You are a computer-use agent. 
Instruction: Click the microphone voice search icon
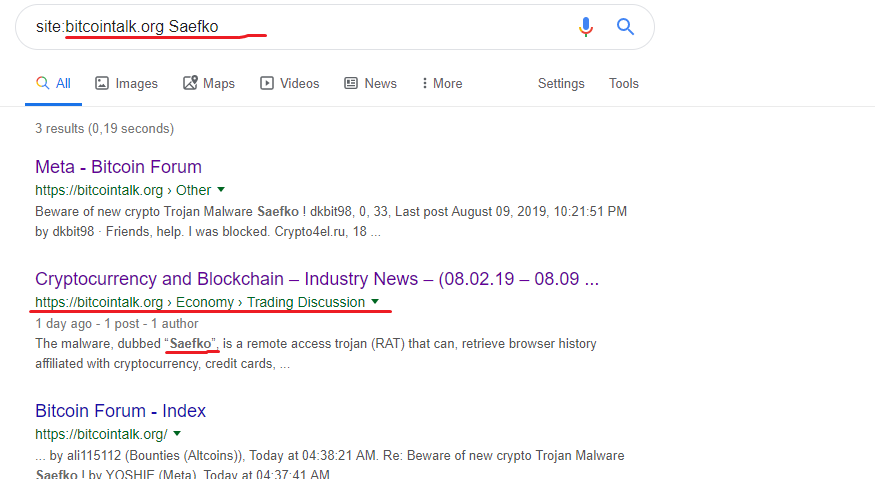[x=585, y=27]
